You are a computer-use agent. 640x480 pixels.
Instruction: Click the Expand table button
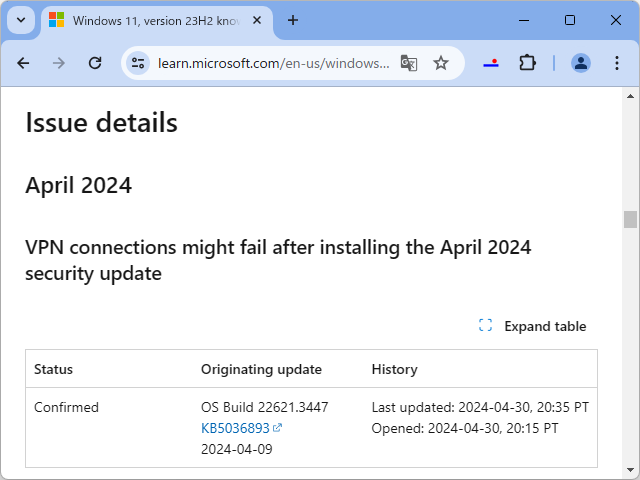pos(533,326)
